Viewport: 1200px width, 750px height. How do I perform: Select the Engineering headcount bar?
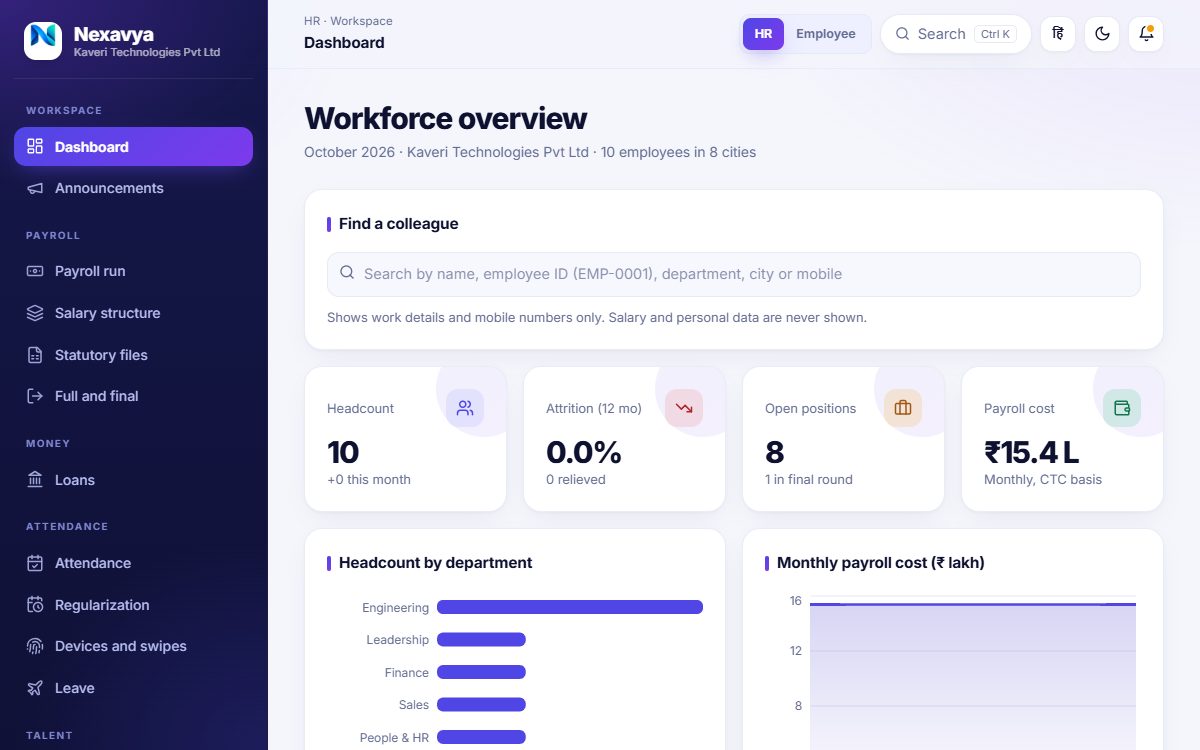pos(570,607)
